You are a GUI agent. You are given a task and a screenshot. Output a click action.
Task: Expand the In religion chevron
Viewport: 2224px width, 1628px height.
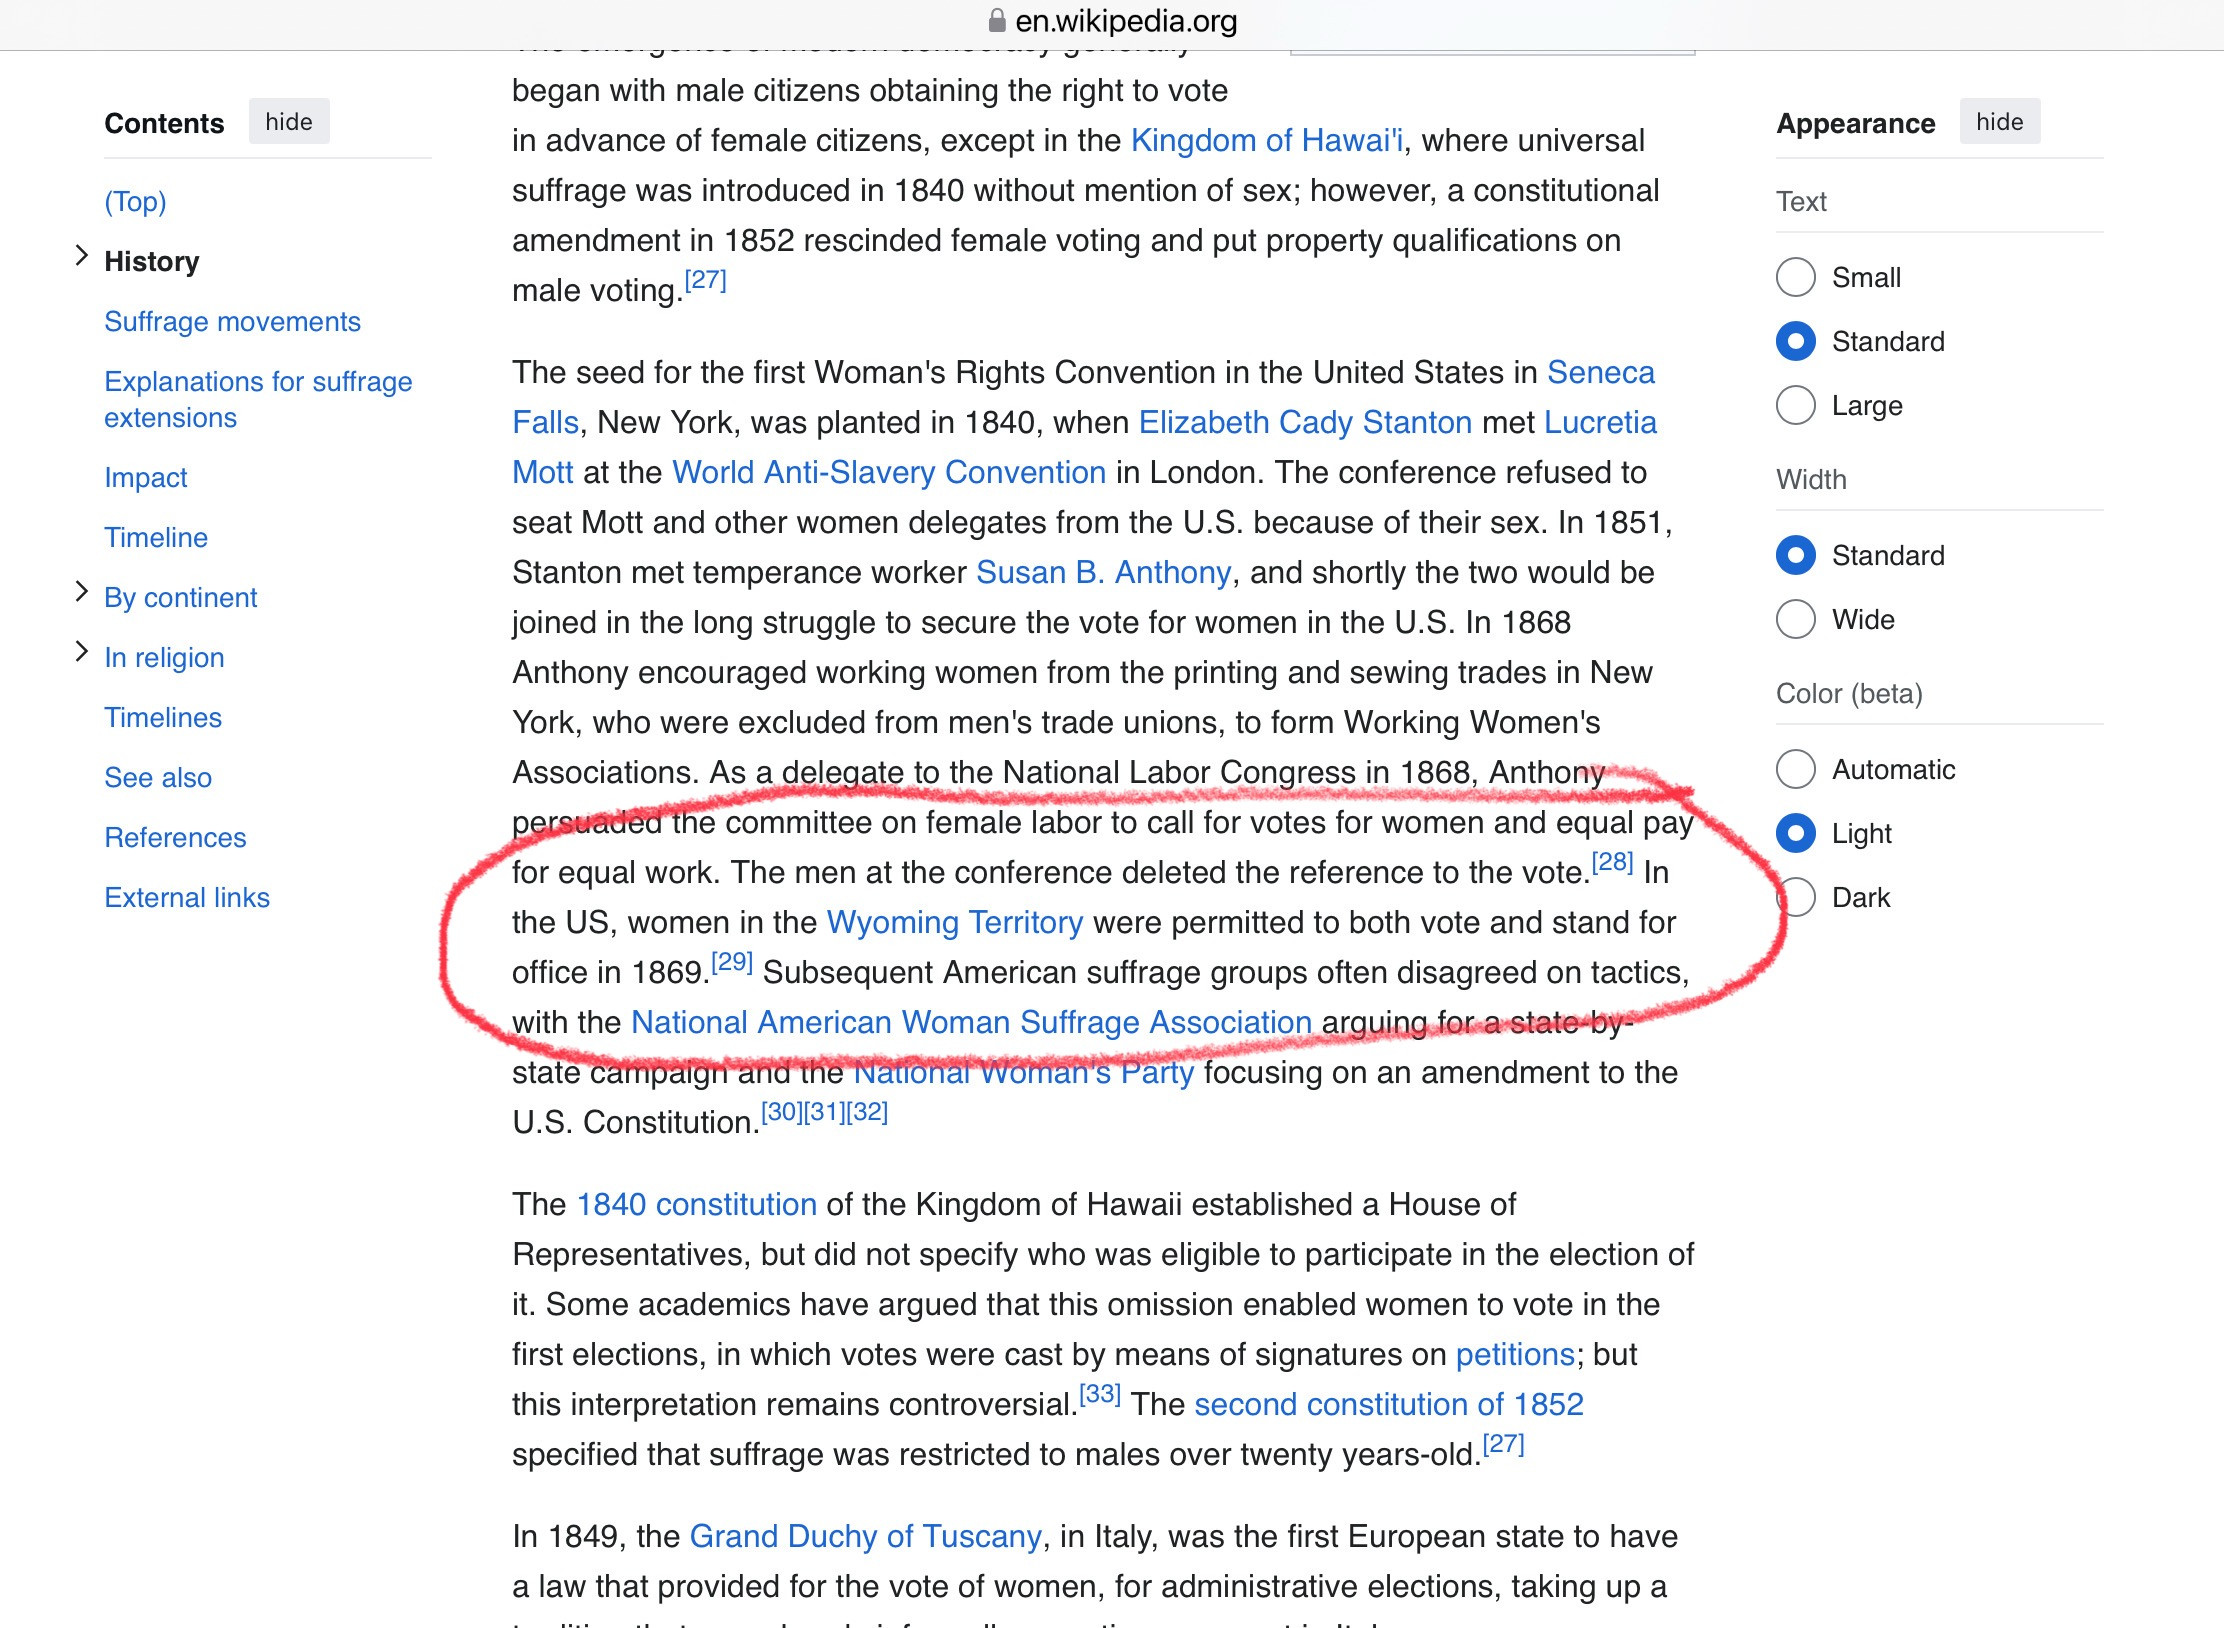click(81, 652)
